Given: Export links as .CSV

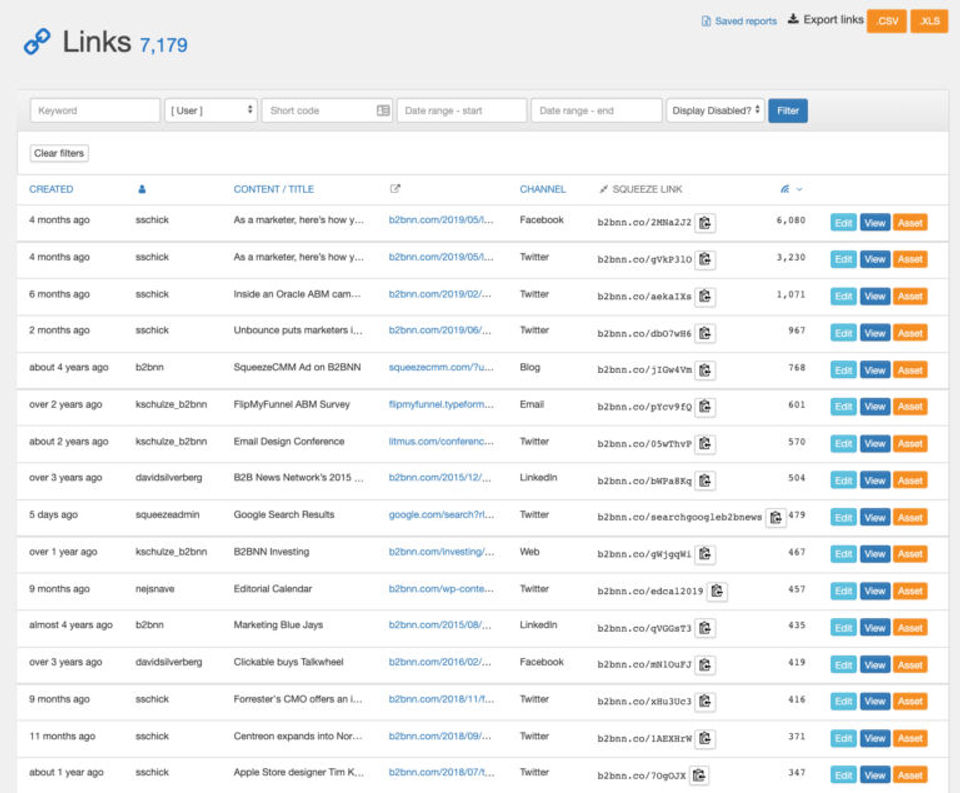Looking at the screenshot, I should [887, 21].
